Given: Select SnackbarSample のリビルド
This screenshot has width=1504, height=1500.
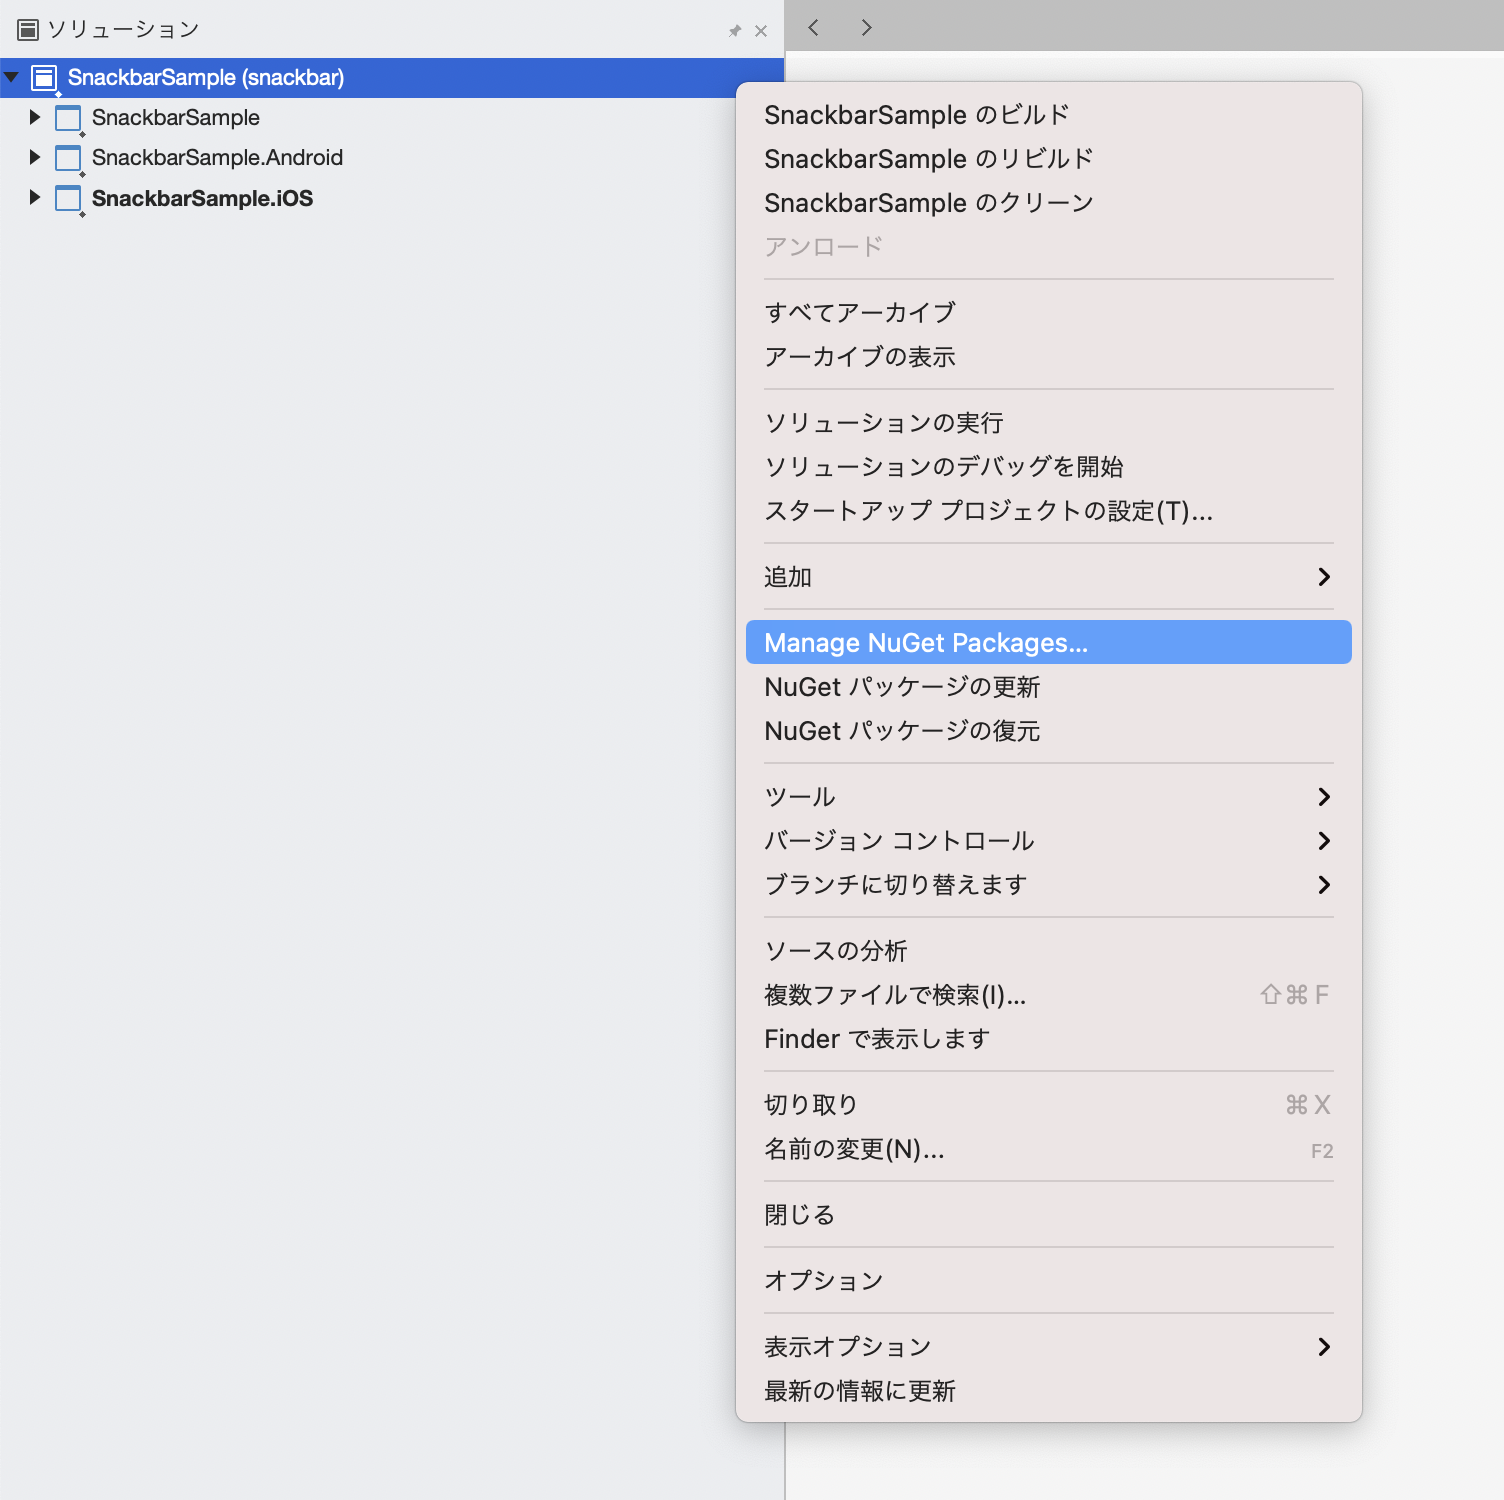Looking at the screenshot, I should point(1049,159).
